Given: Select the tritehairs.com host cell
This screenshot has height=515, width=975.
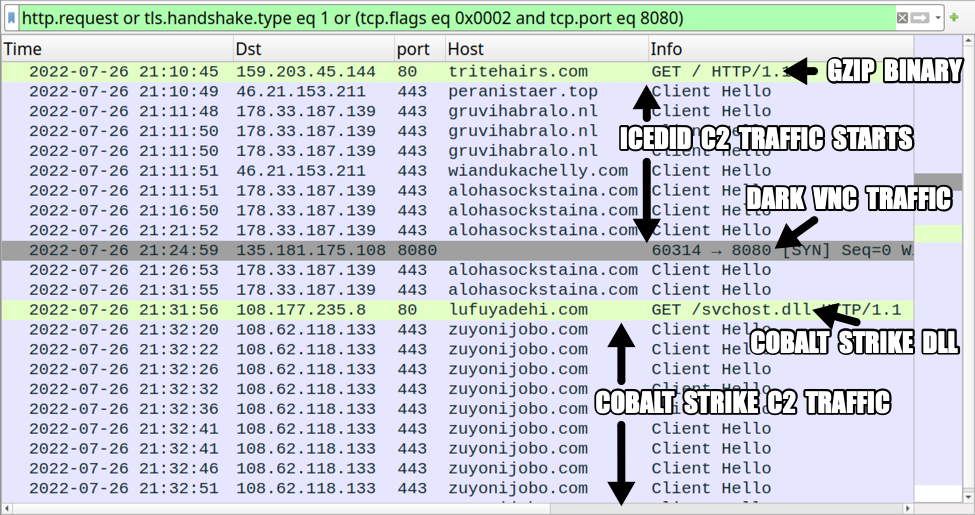Looking at the screenshot, I should tap(518, 72).
